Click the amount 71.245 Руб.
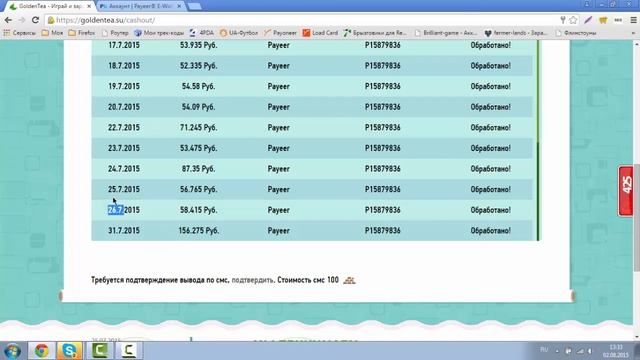Screen dimensions: 640x360 point(199,127)
